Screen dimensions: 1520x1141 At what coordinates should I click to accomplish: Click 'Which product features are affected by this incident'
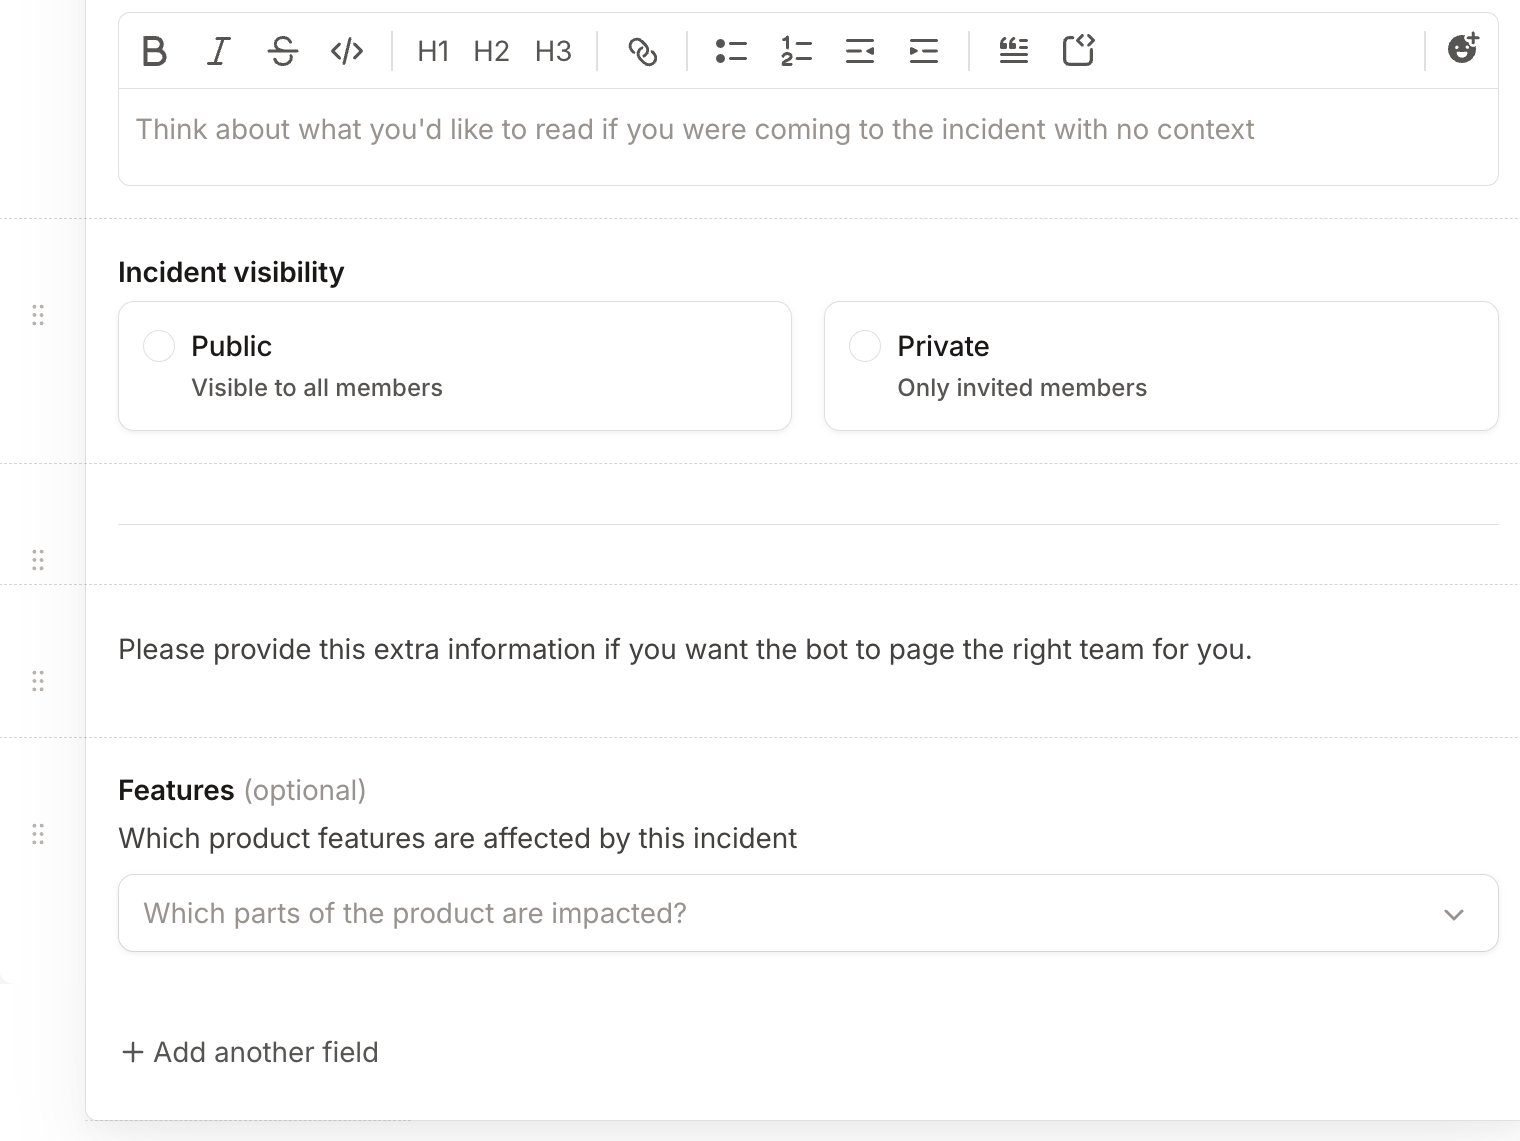click(x=457, y=838)
